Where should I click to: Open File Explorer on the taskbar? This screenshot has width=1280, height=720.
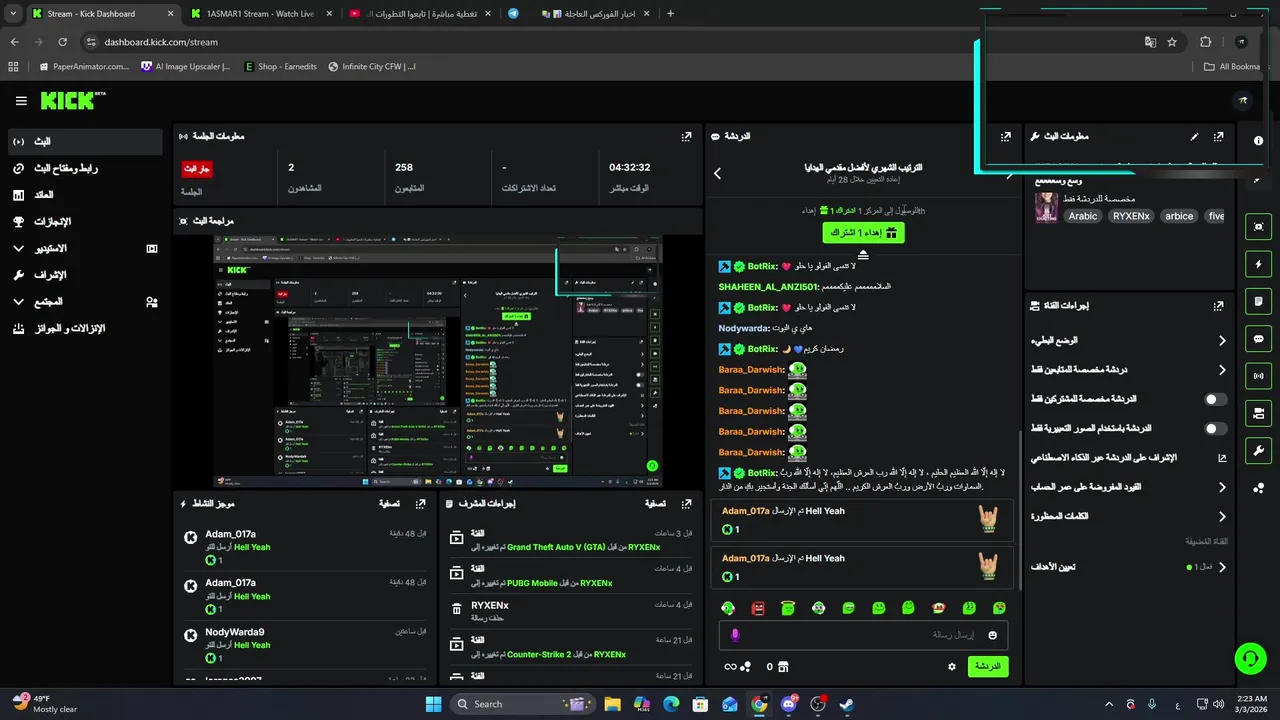click(x=612, y=704)
